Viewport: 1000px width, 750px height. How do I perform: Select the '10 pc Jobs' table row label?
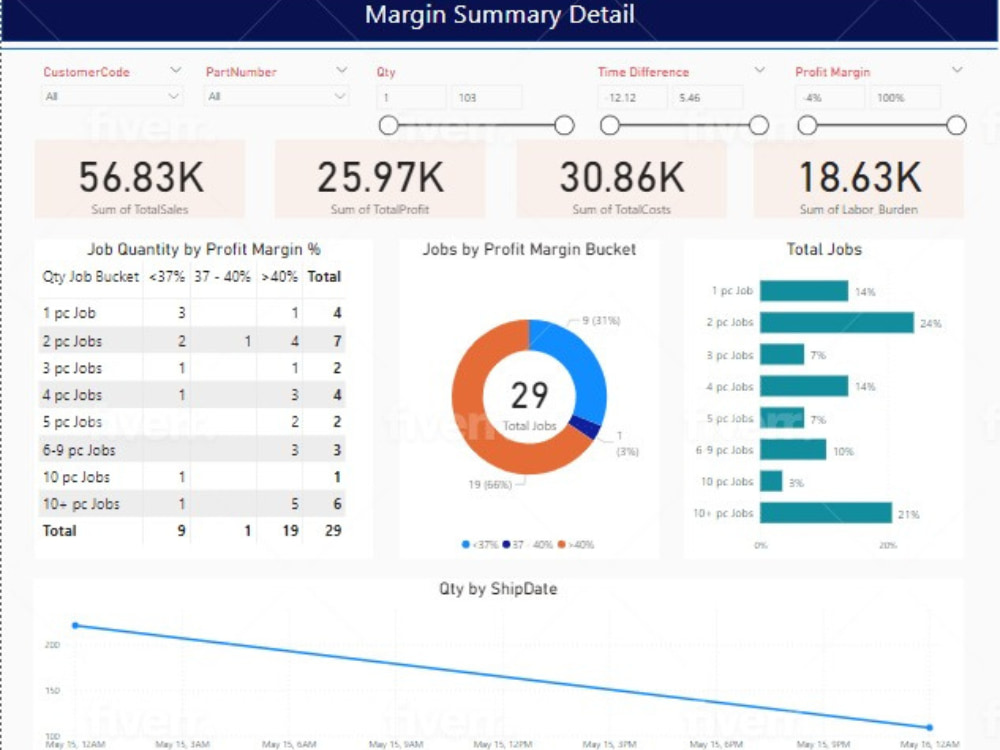click(x=76, y=477)
